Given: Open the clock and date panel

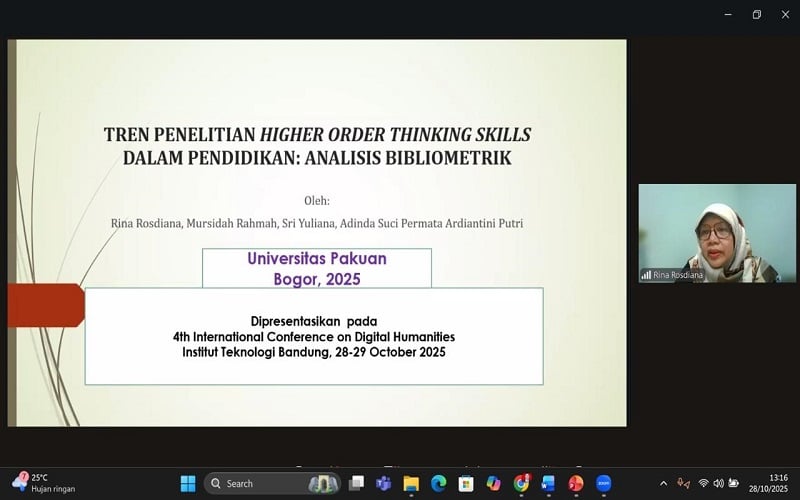Looking at the screenshot, I should [x=770, y=484].
